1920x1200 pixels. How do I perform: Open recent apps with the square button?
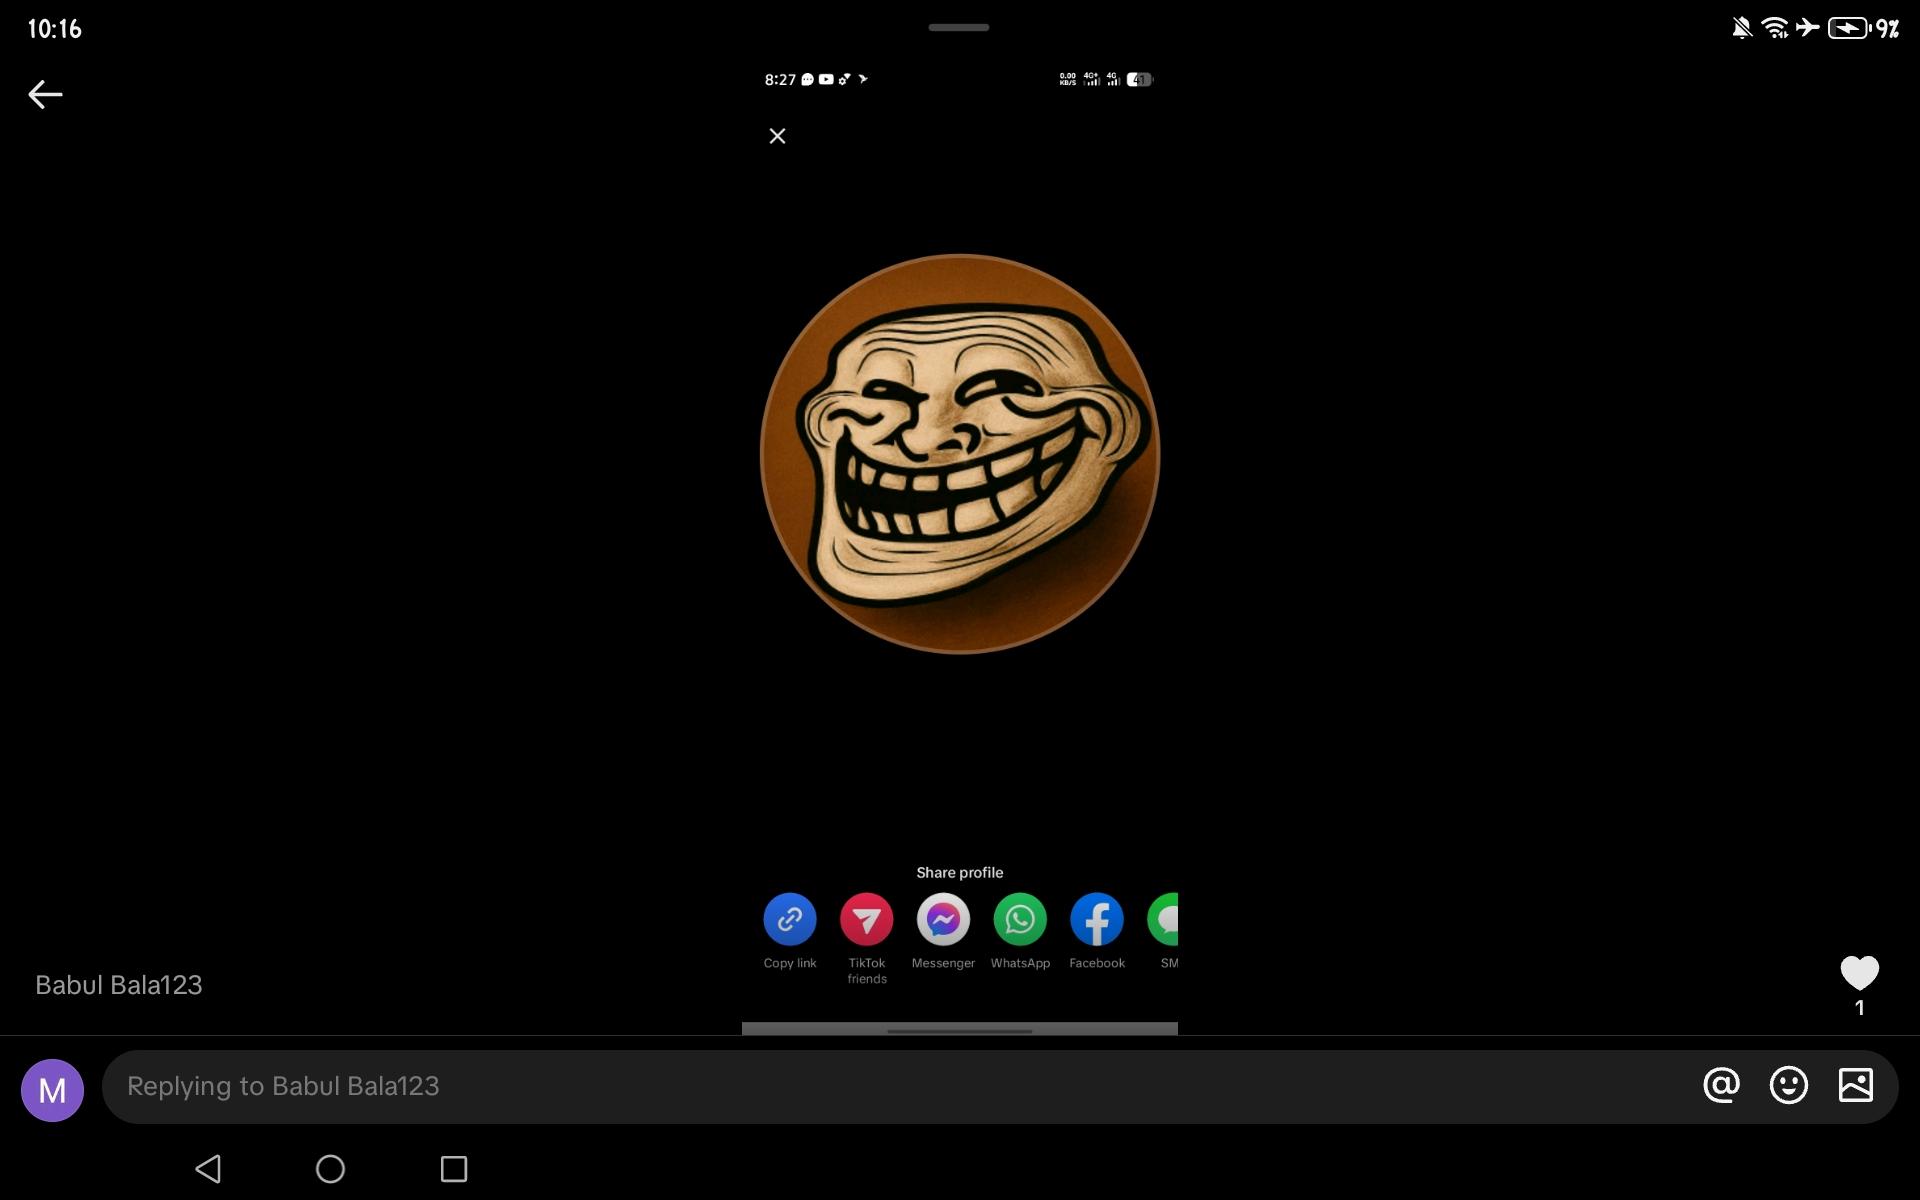tap(454, 1168)
